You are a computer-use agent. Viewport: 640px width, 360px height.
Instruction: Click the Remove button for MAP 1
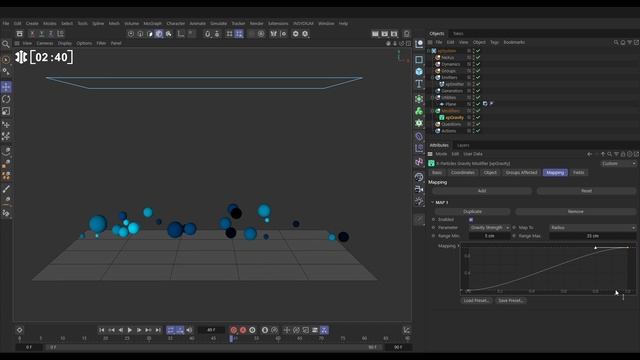tap(576, 211)
